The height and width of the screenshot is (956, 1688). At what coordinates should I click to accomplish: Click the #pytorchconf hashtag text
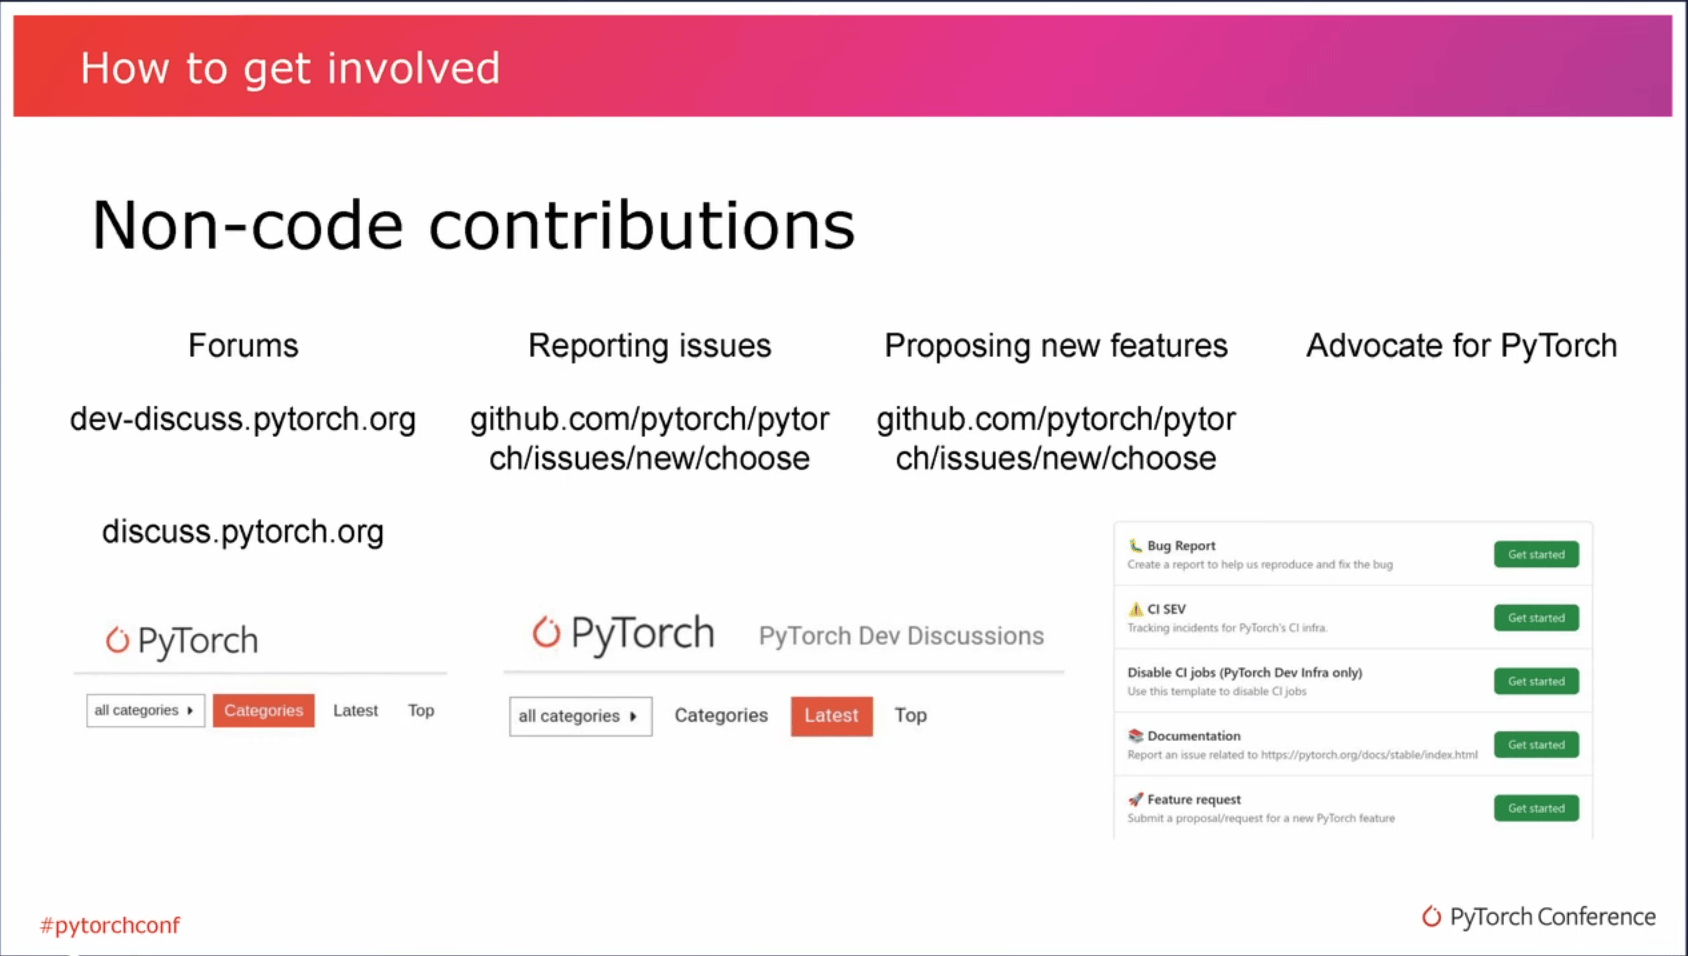click(x=110, y=926)
